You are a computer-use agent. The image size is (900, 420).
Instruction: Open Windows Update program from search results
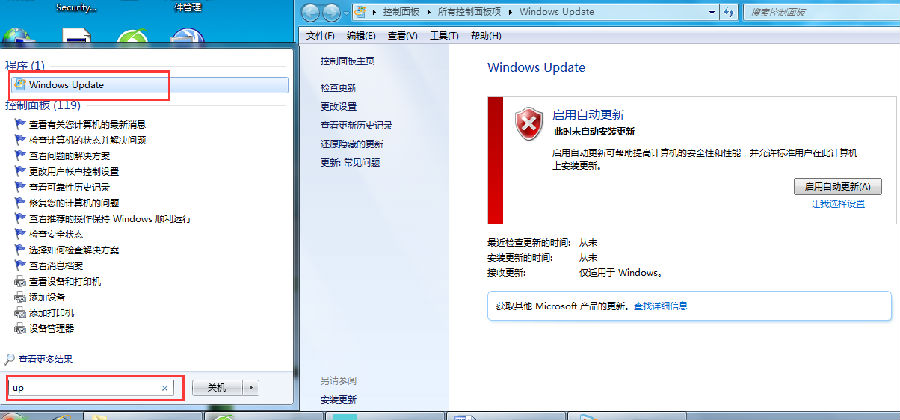click(x=148, y=85)
